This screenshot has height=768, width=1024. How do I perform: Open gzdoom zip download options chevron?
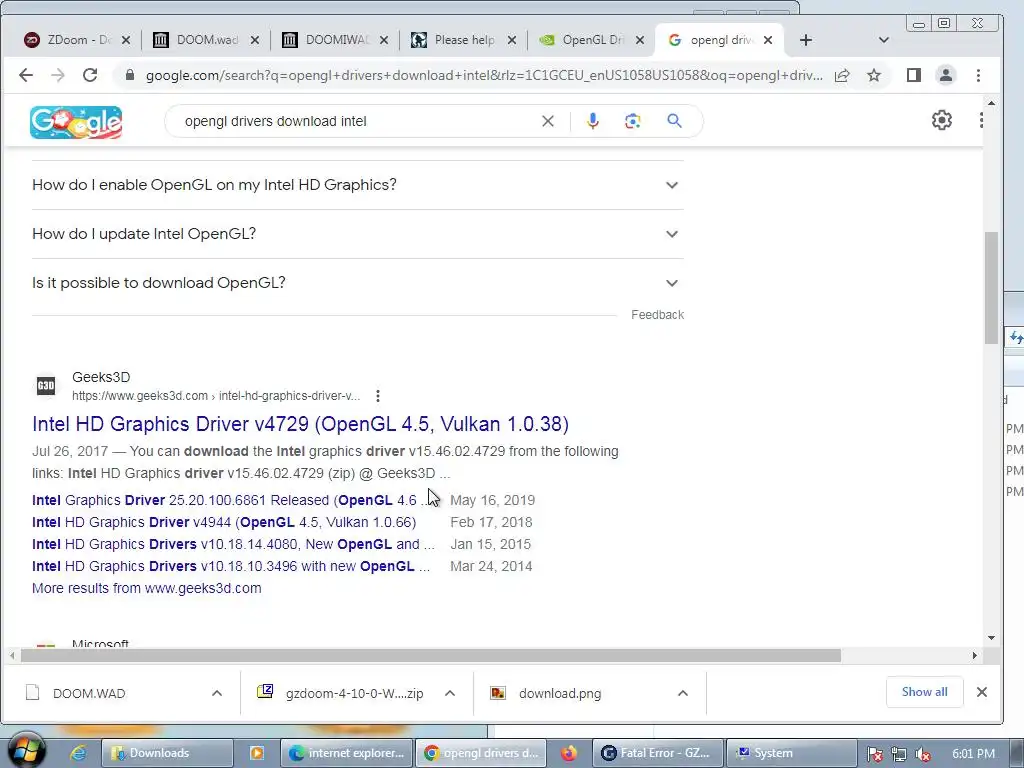(449, 693)
